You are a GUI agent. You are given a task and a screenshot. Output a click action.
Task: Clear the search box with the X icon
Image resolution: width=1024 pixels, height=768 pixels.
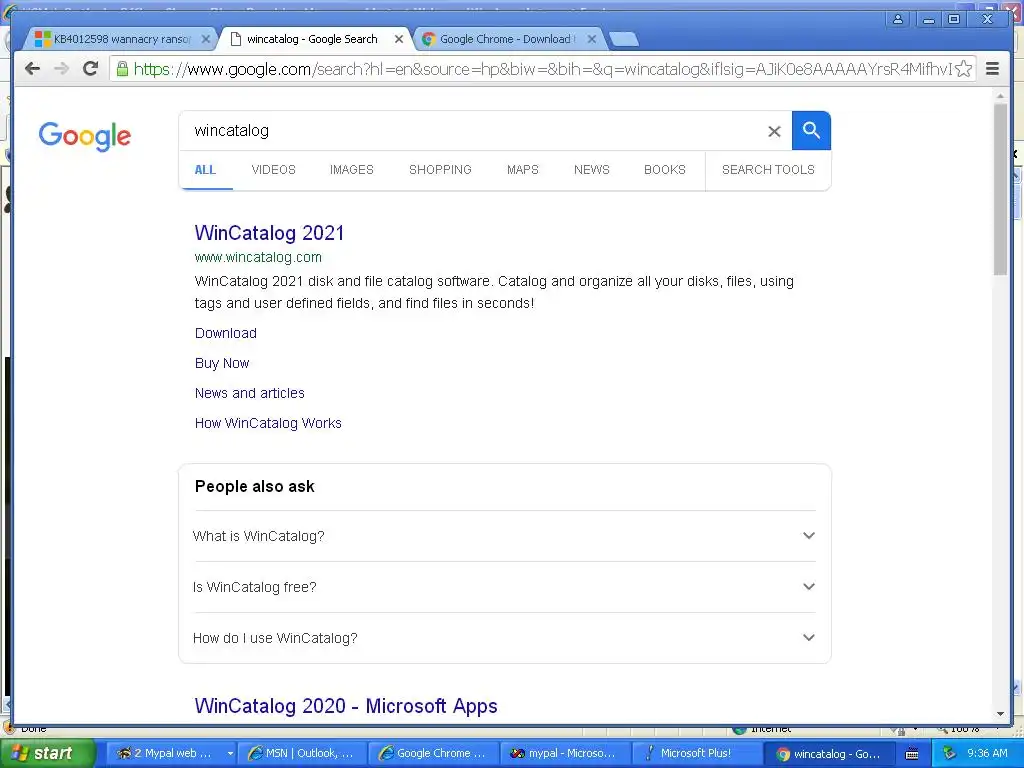pos(774,131)
